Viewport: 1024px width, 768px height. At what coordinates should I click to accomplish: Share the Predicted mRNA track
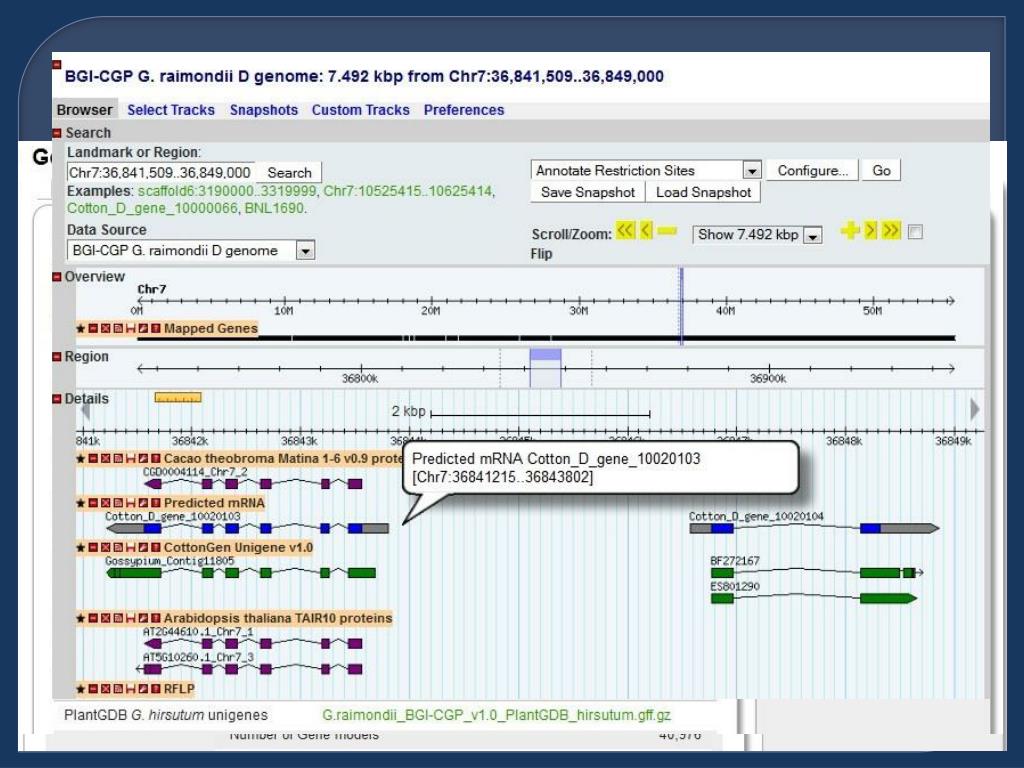pyautogui.click(x=118, y=504)
